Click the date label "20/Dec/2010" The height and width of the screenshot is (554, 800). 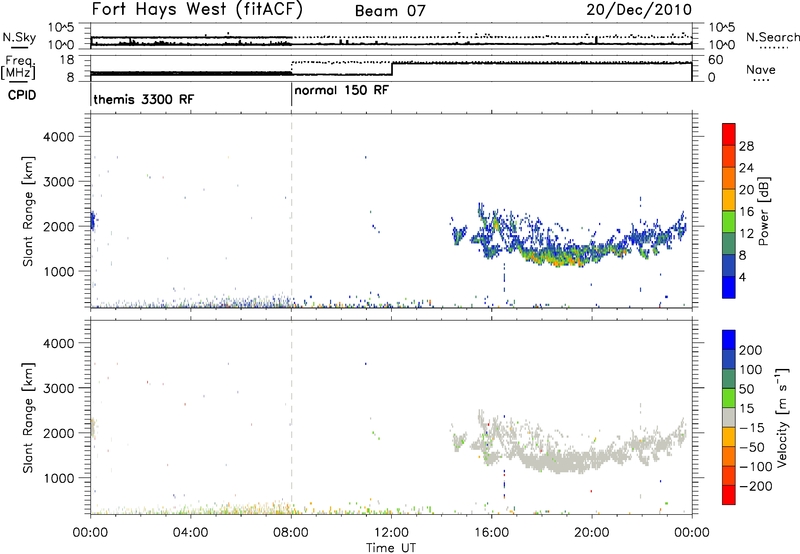(x=639, y=9)
